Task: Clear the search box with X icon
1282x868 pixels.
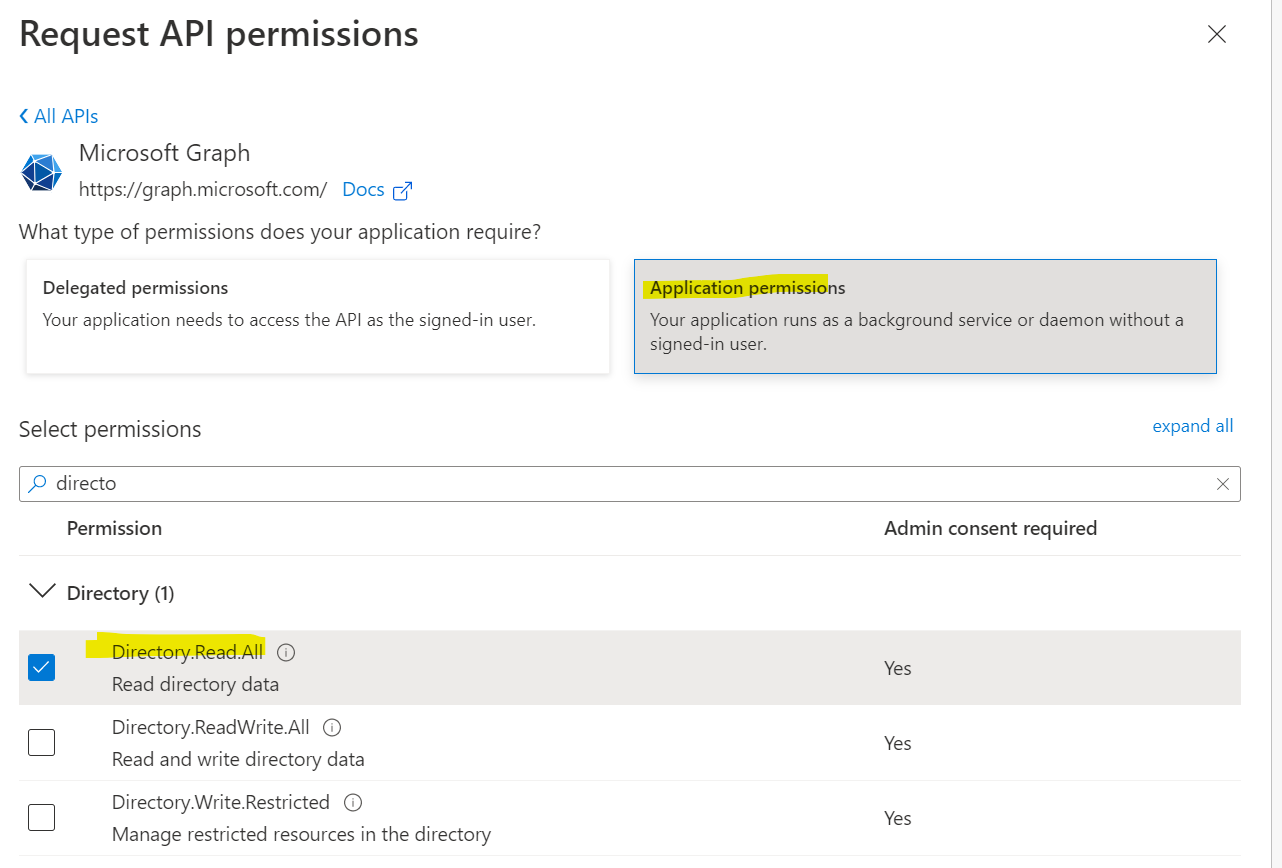Action: [x=1222, y=484]
